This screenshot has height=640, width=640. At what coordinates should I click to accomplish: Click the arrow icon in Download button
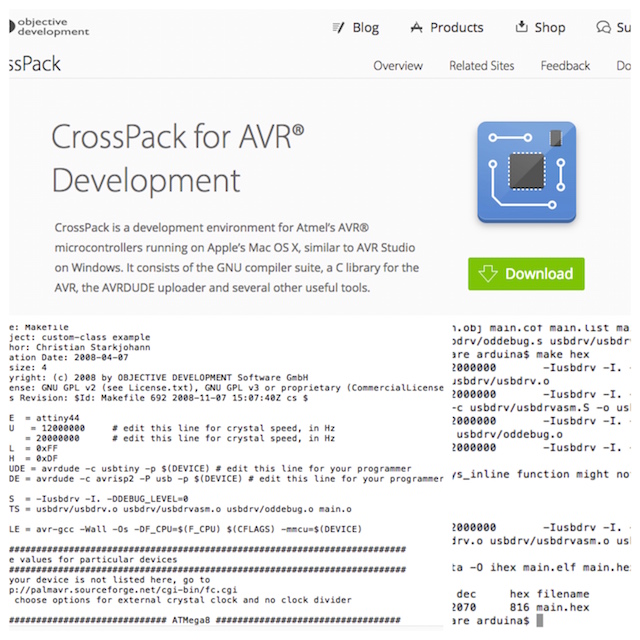(x=488, y=273)
